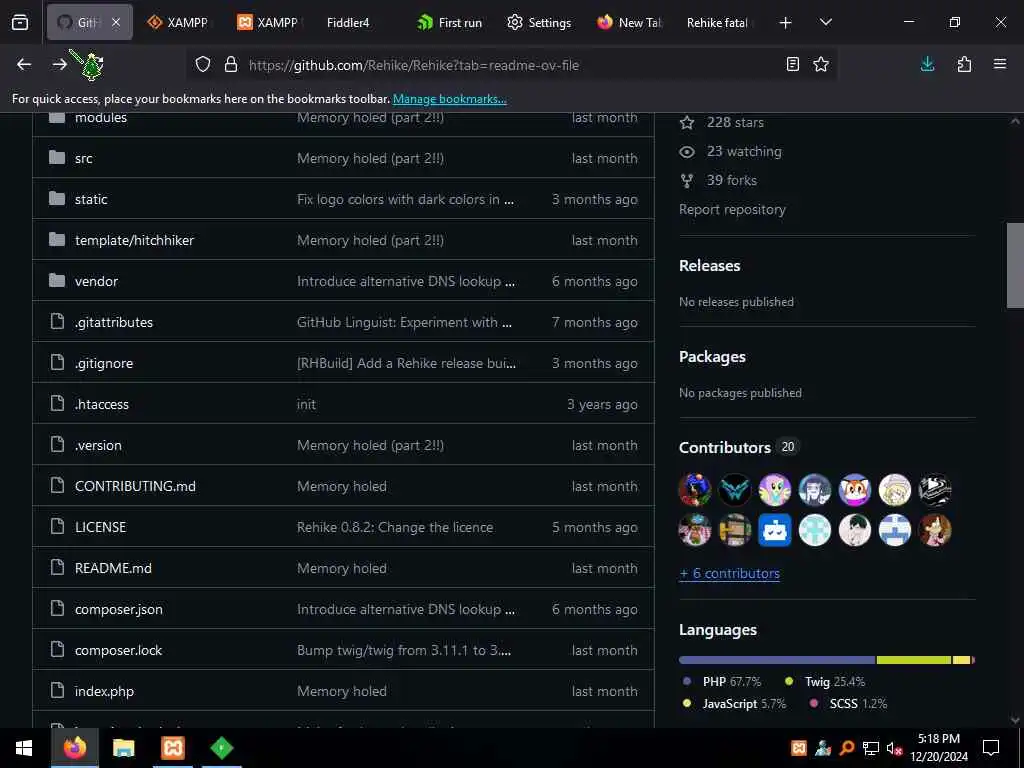
Task: Open the Firefox application hamburger menu
Action: [x=1000, y=64]
